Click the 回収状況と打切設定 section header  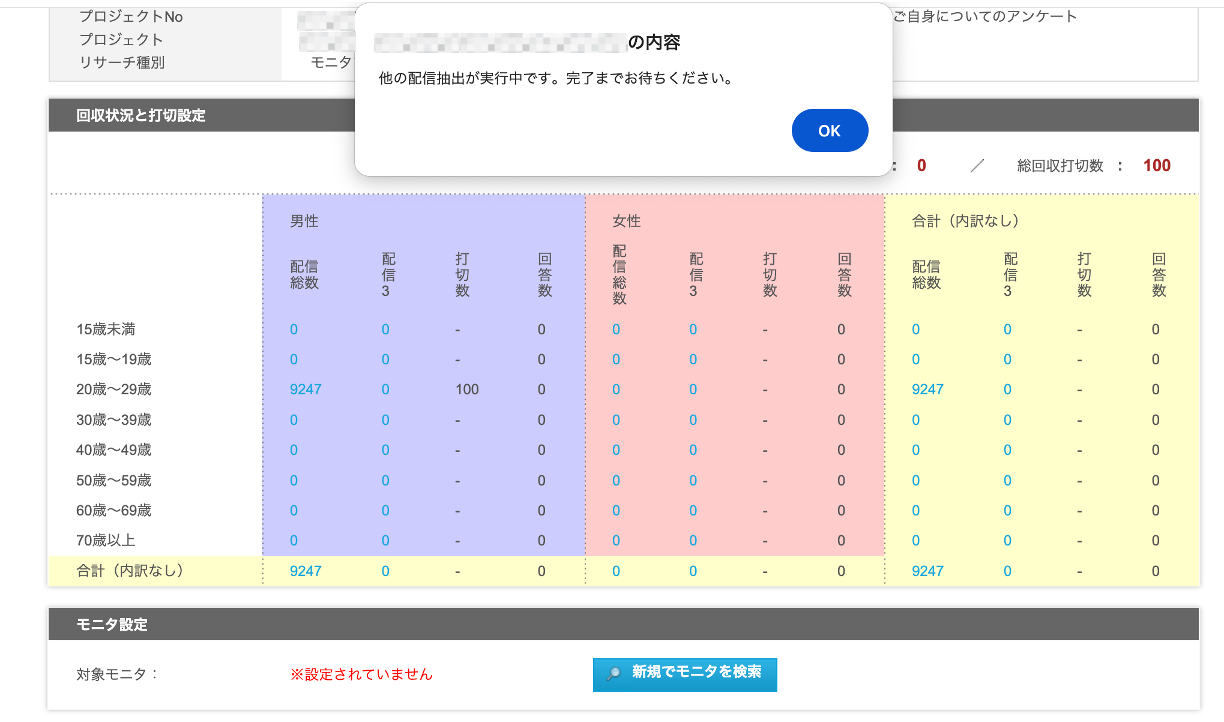click(141, 115)
